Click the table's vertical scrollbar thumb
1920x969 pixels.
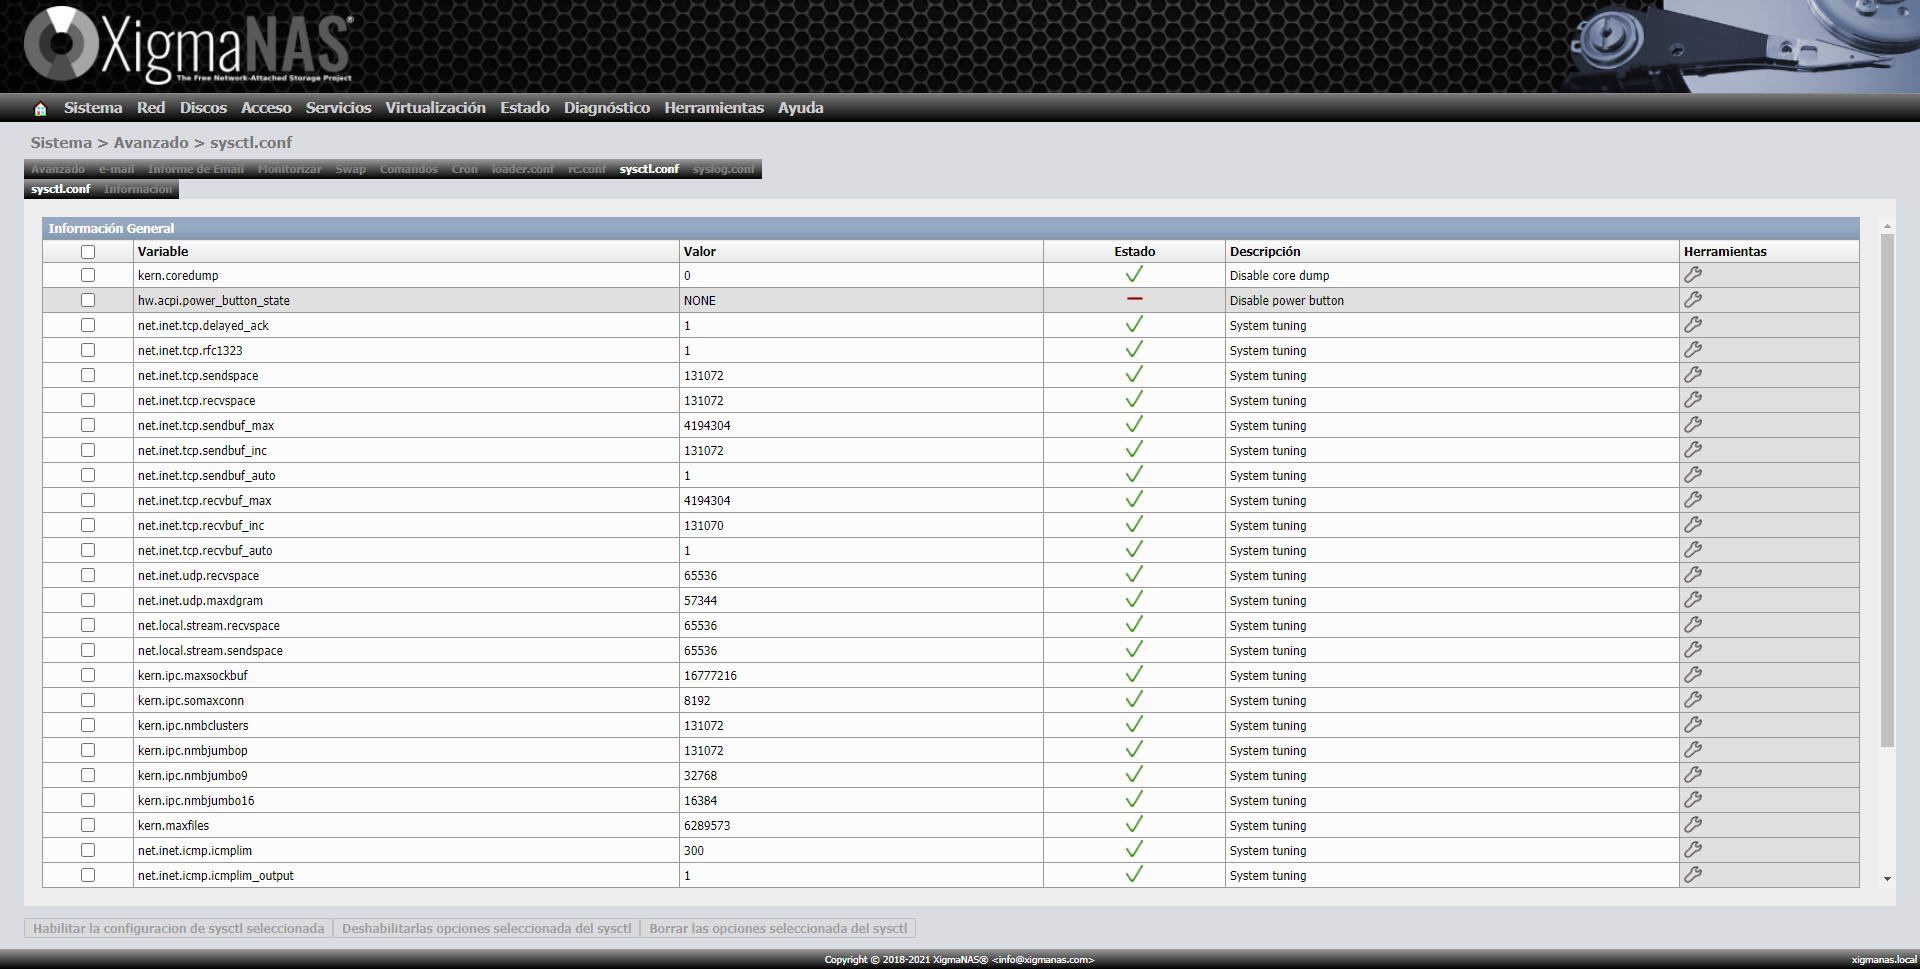pos(1887,490)
